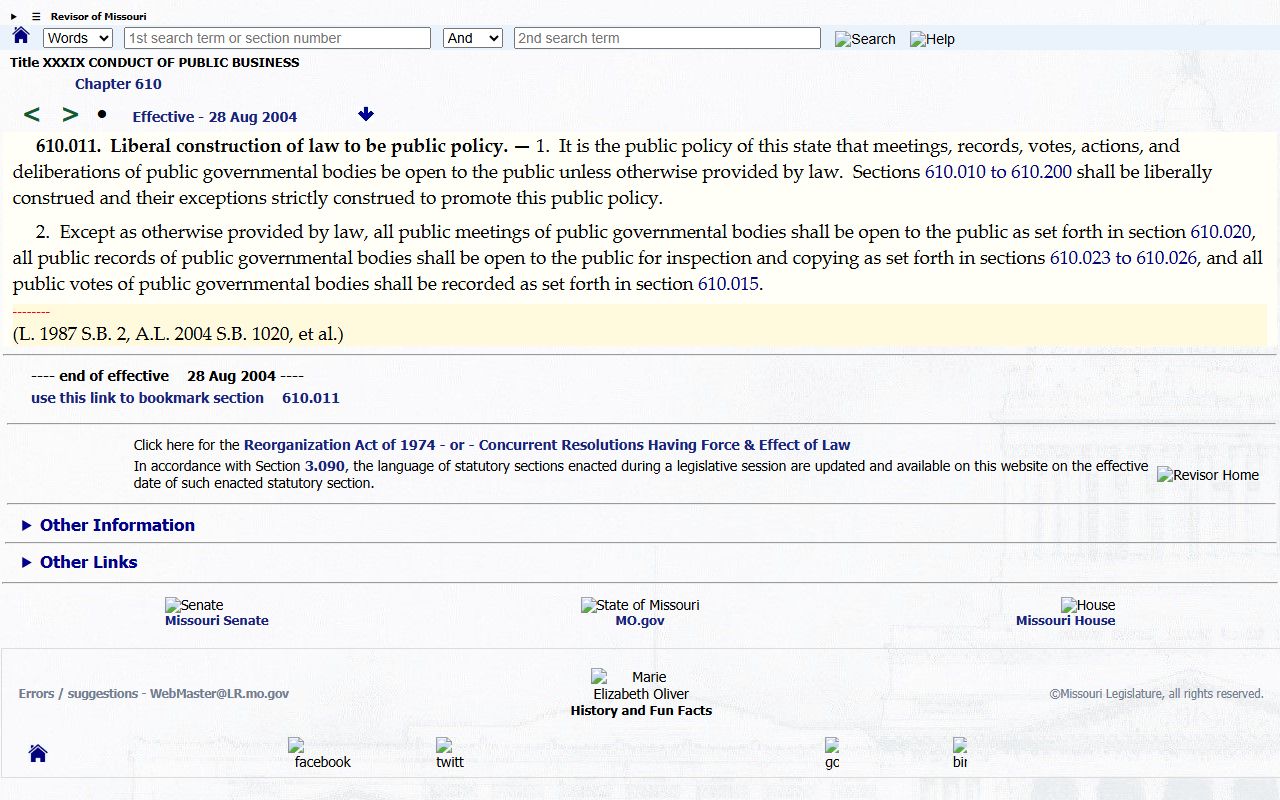Screen dimensions: 1280x800
Task: Click the black dot icon beside arrows
Action: (x=101, y=114)
